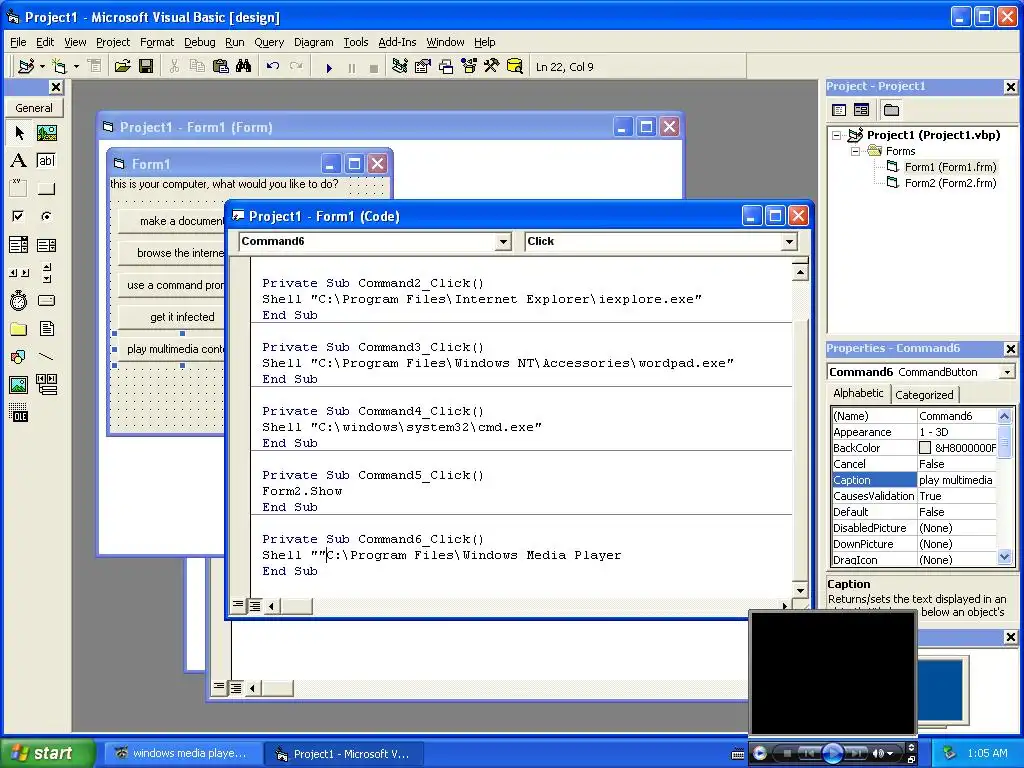Click Open Project toolbar icon
1024x768 pixels.
pyautogui.click(x=122, y=67)
